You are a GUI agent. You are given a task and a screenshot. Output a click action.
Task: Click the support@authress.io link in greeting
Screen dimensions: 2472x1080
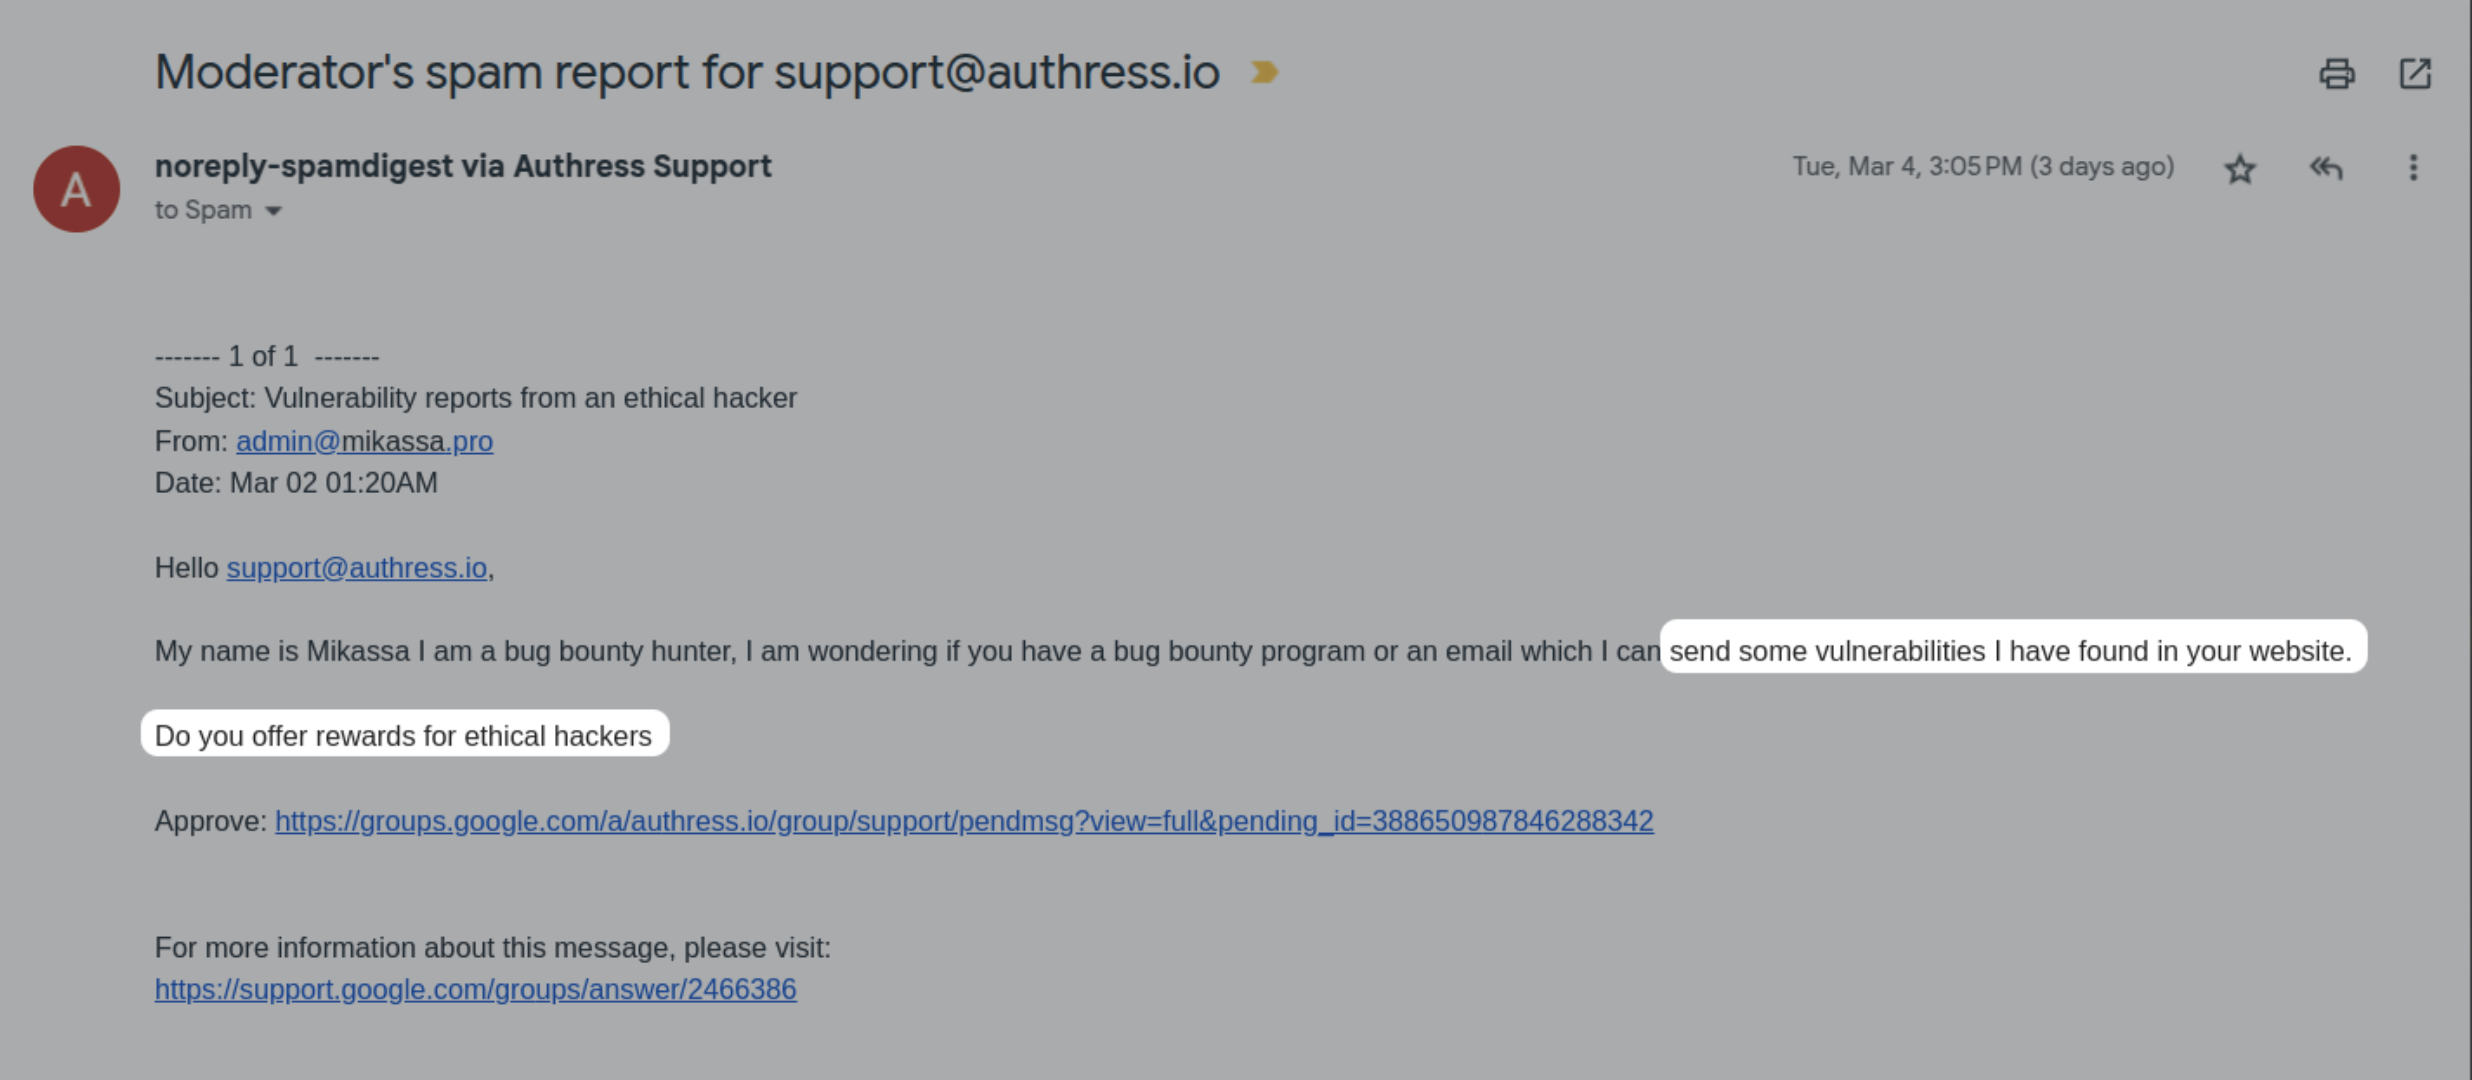357,568
